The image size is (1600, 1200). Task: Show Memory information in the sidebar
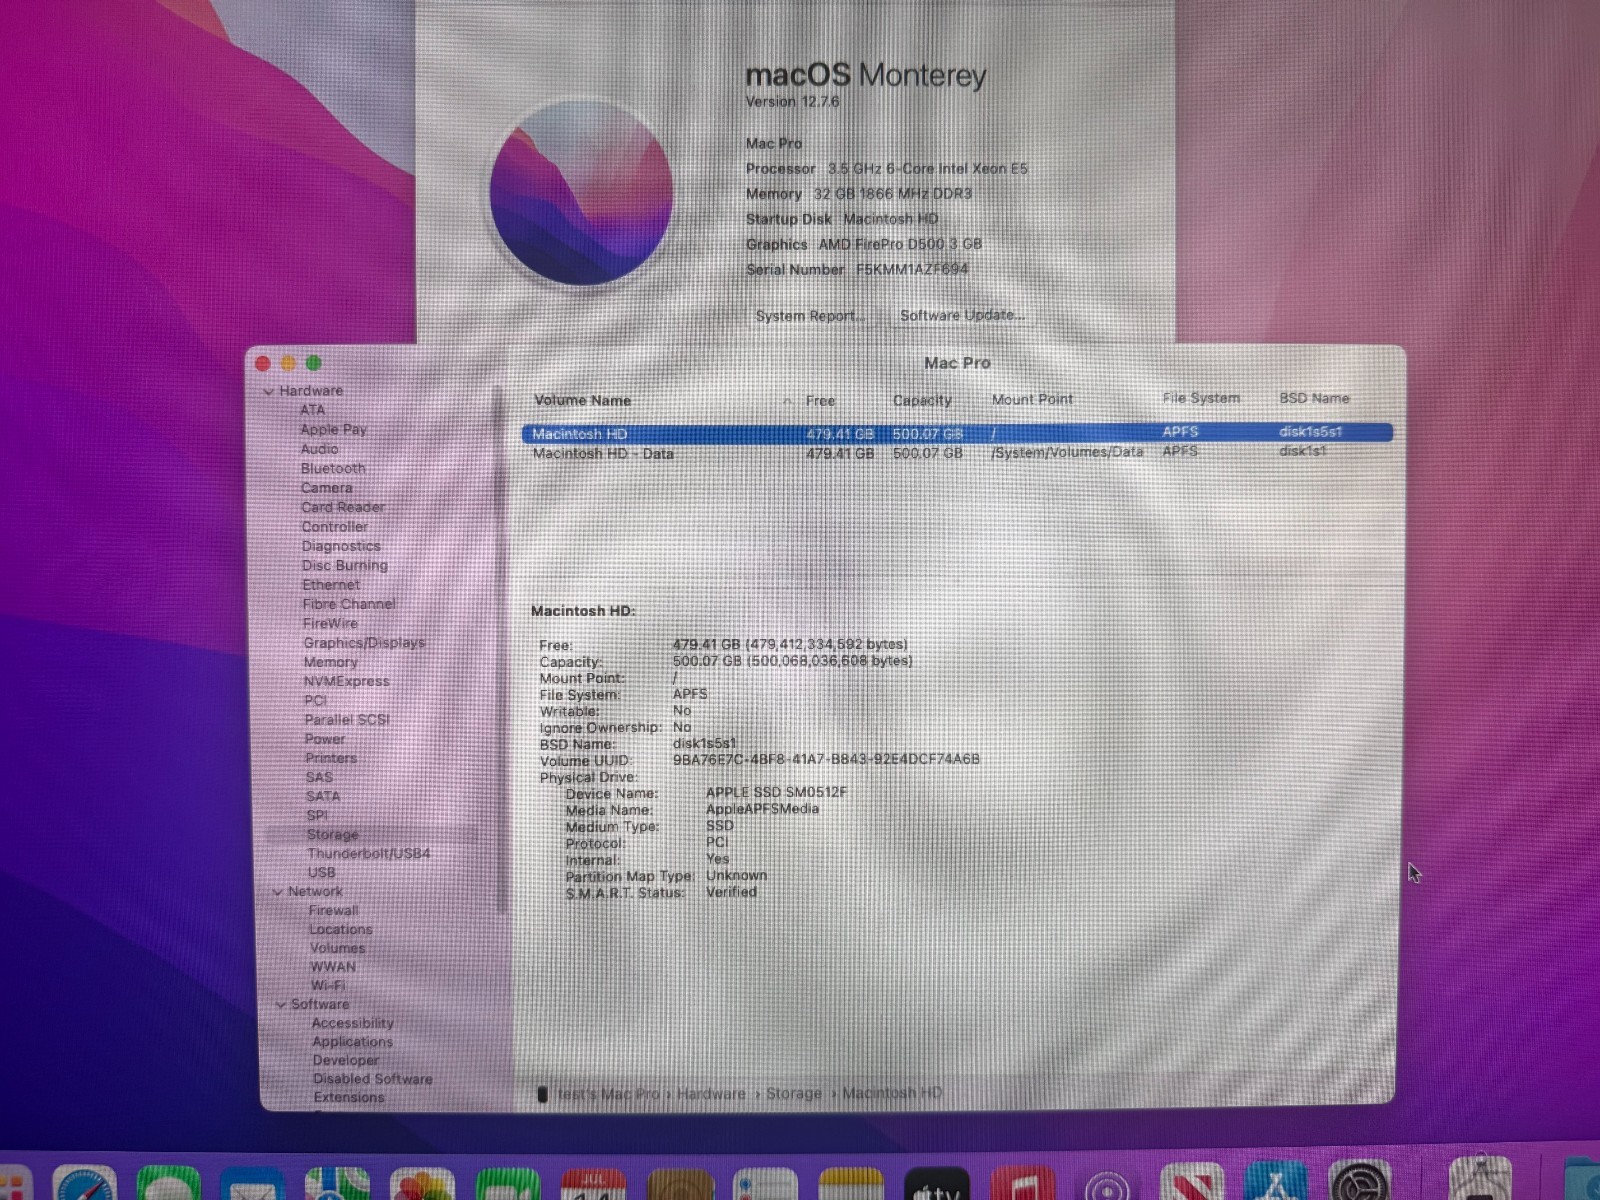[330, 662]
